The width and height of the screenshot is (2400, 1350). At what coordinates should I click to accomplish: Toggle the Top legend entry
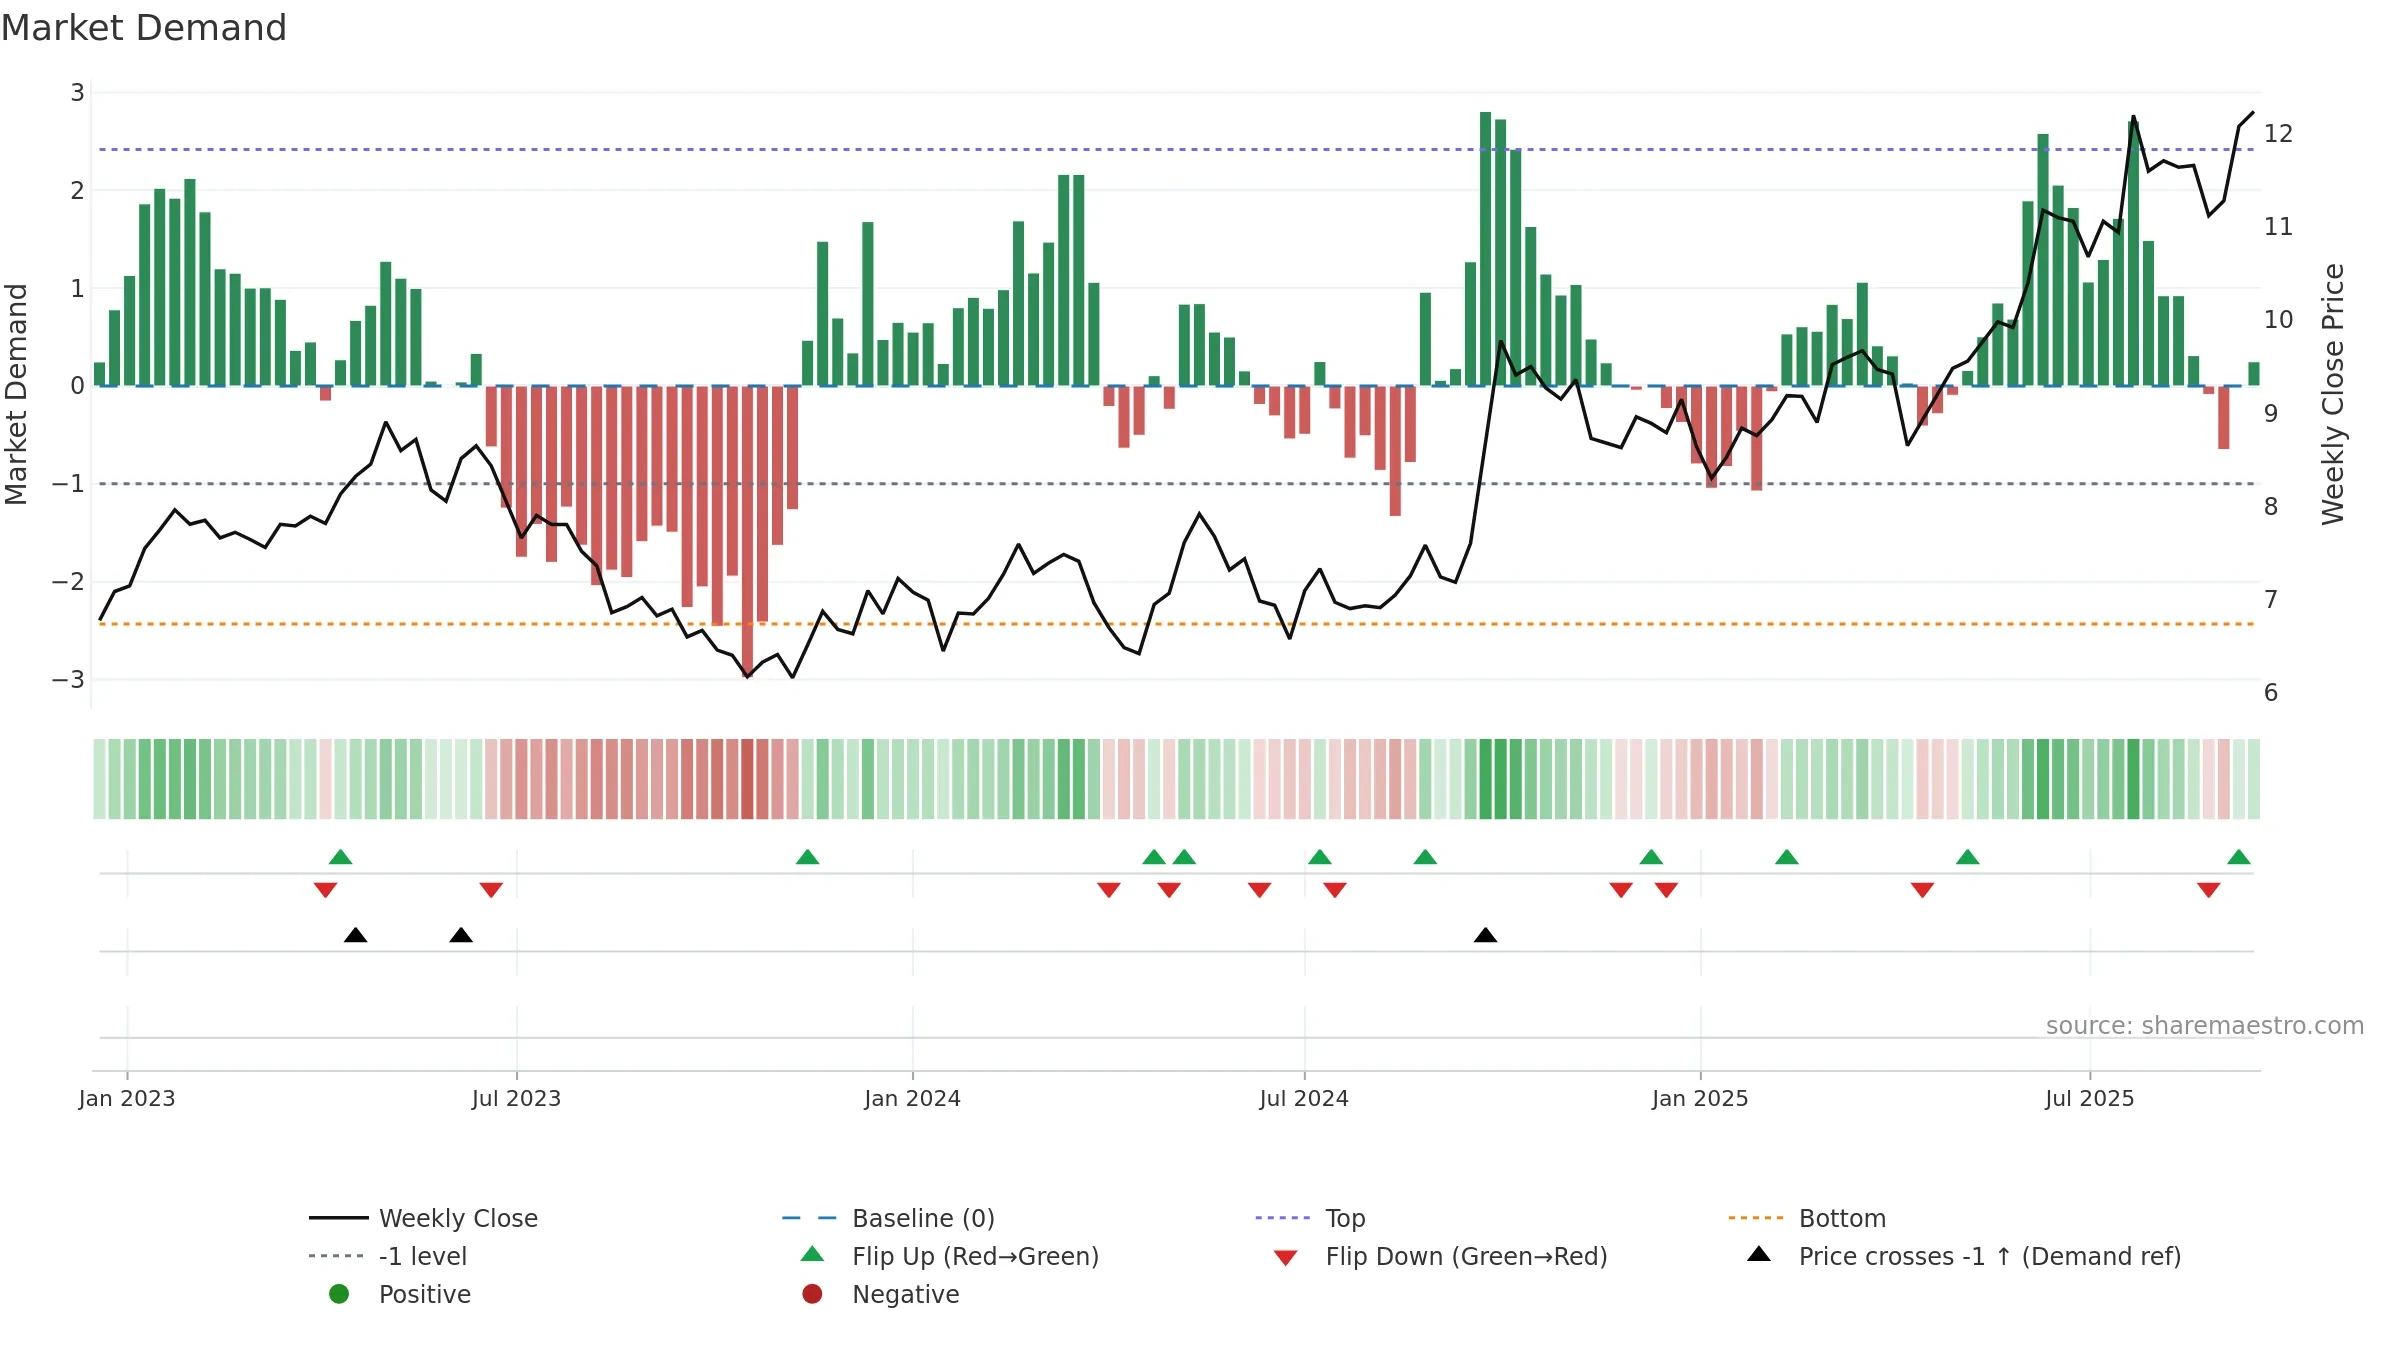(x=1311, y=1218)
